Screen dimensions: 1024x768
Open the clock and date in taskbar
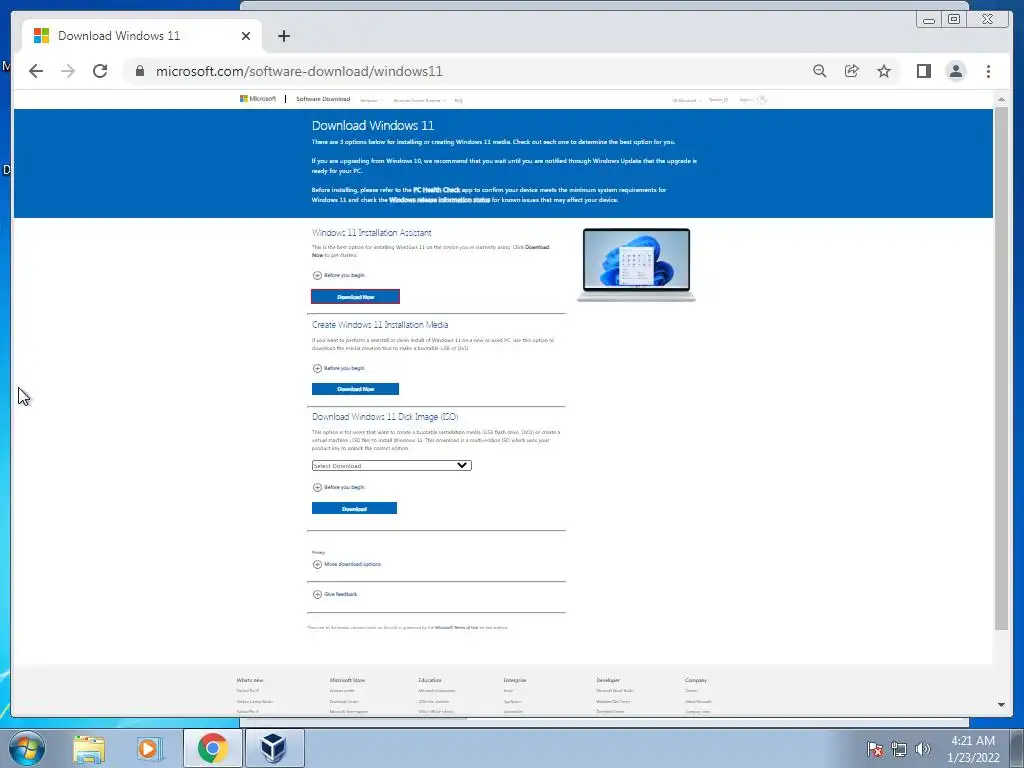(973, 749)
